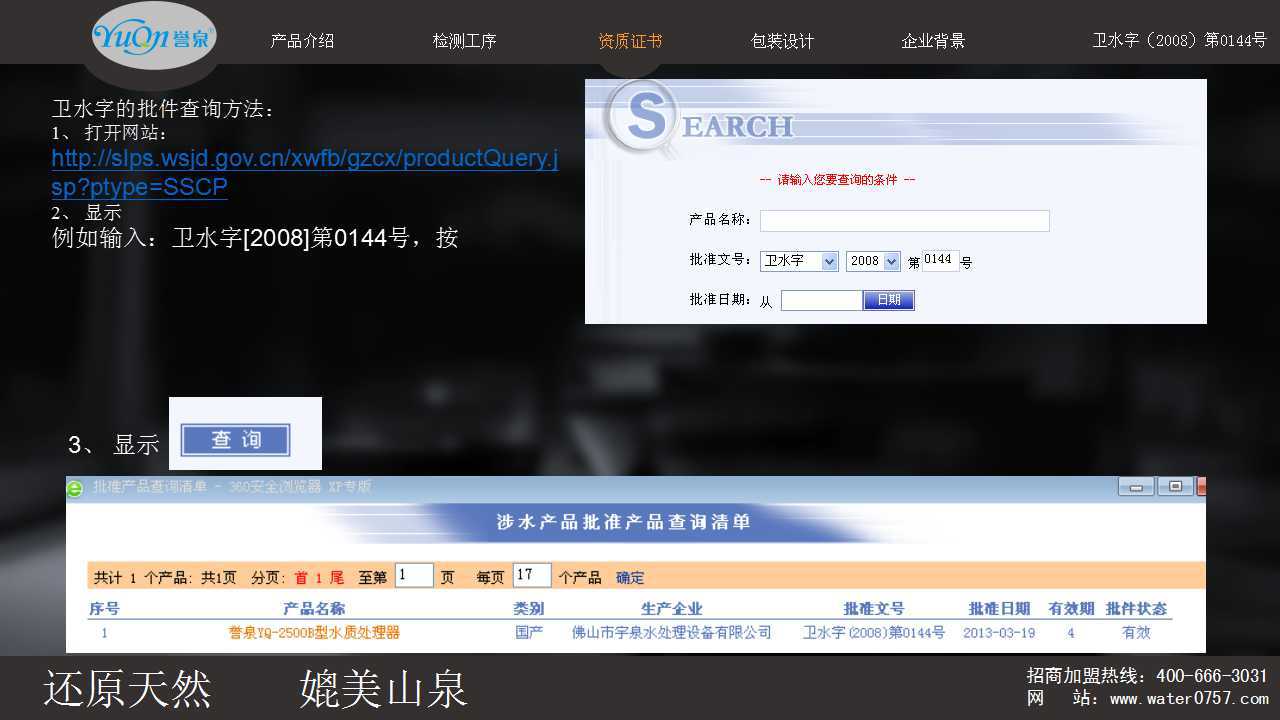The width and height of the screenshot is (1280, 720).
Task: Click the 批件状态 column header
Action: (1136, 608)
